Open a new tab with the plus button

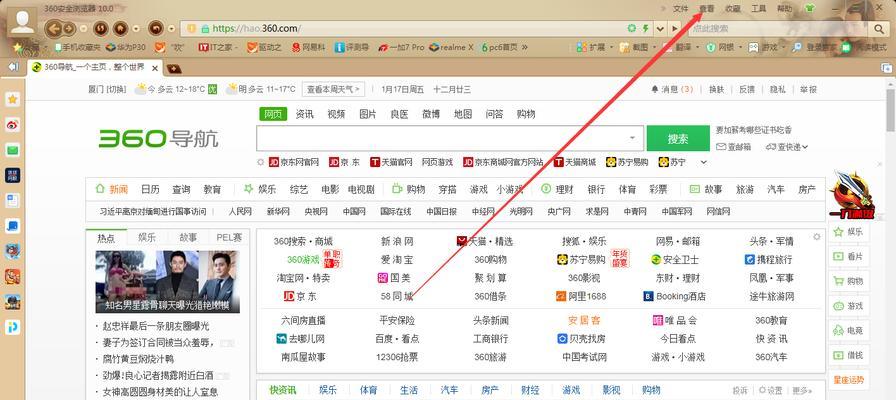click(x=173, y=68)
